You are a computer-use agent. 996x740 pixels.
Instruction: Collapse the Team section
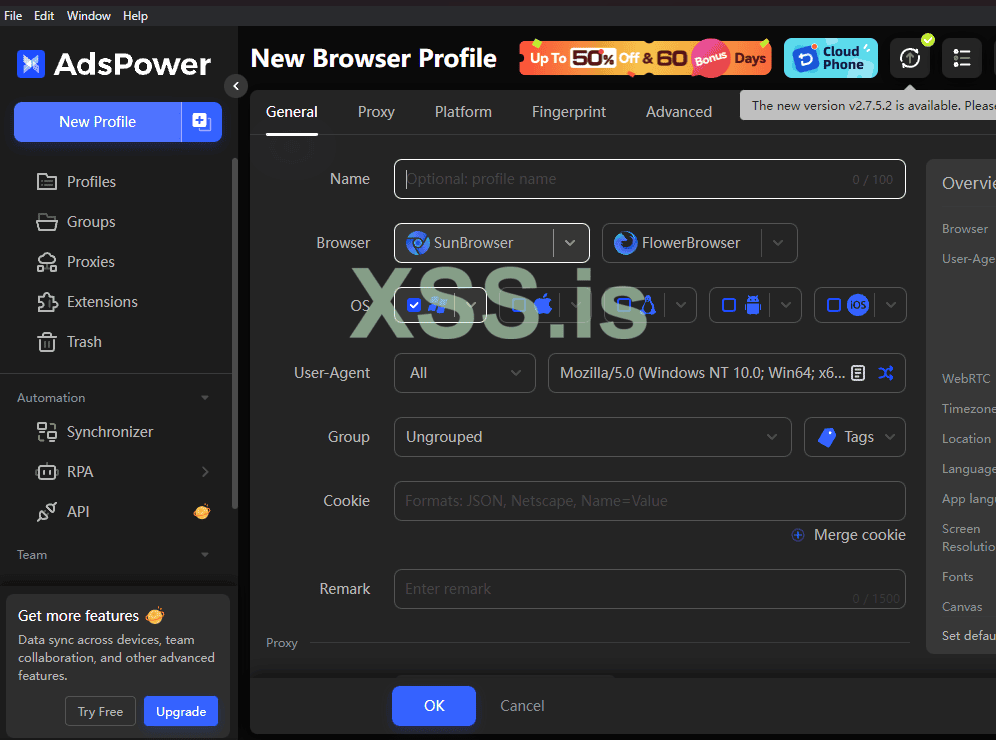pyautogui.click(x=205, y=555)
